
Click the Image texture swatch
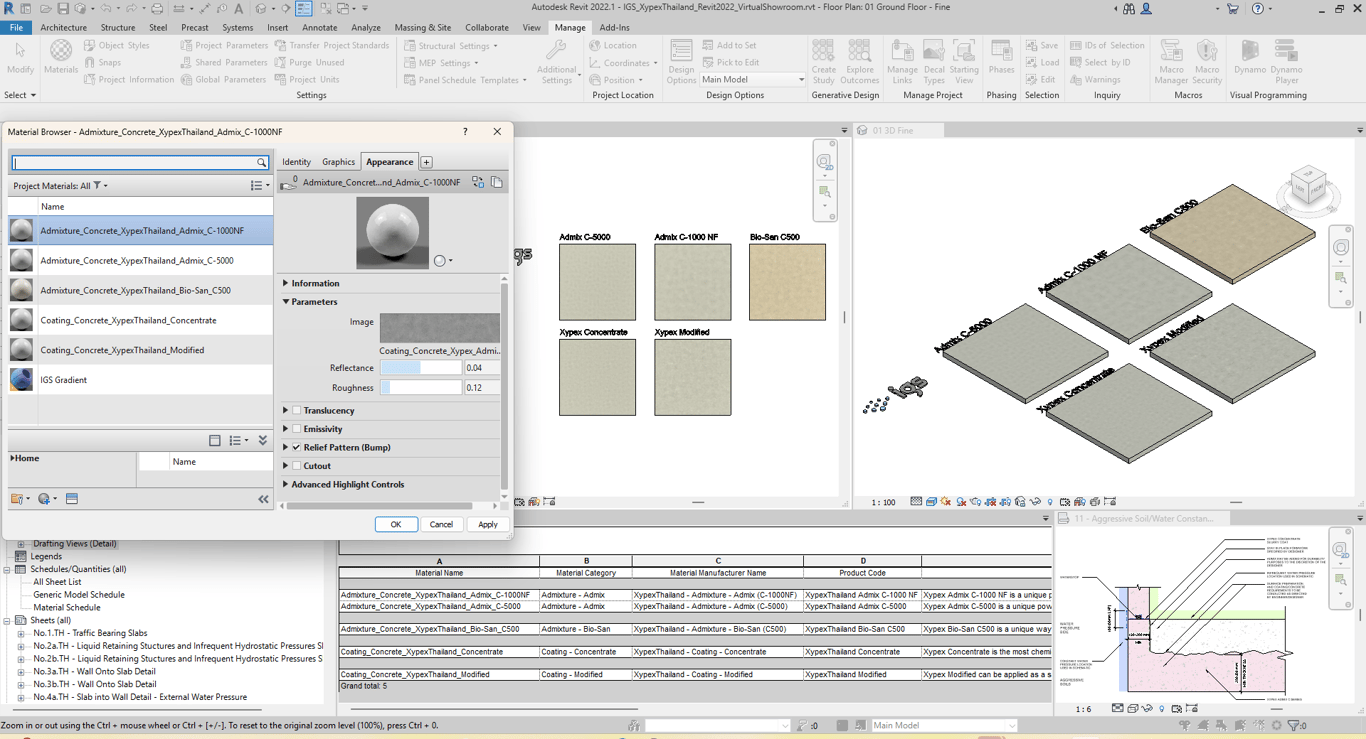(x=440, y=327)
